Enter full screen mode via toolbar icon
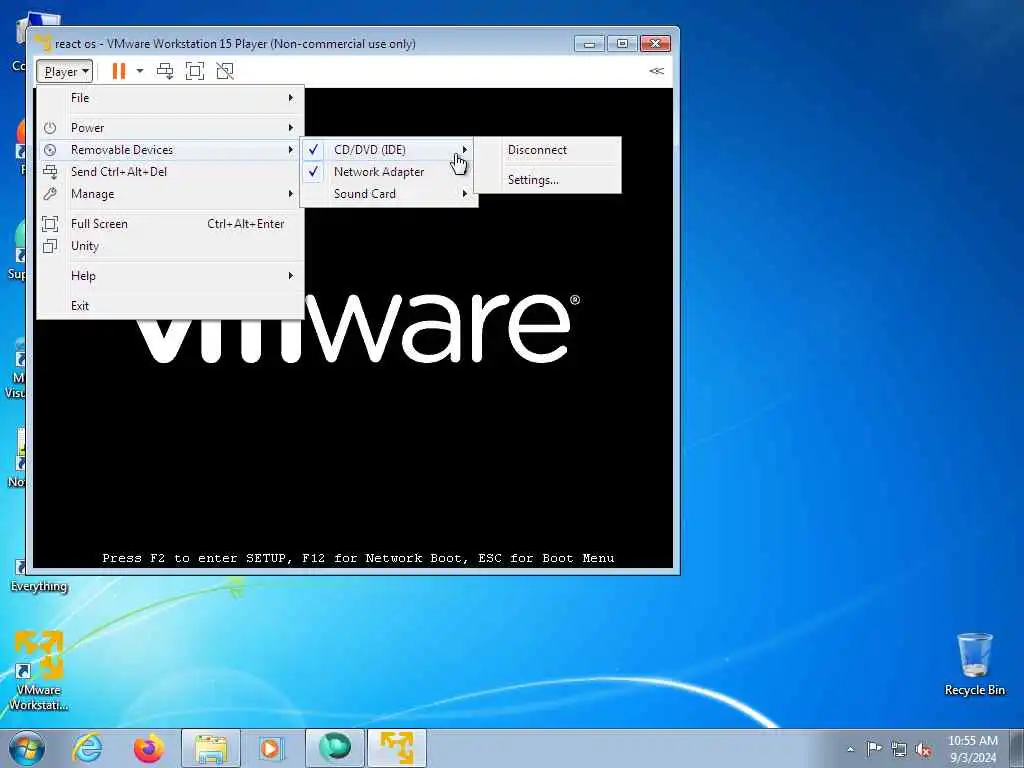The height and width of the screenshot is (768, 1024). 195,71
